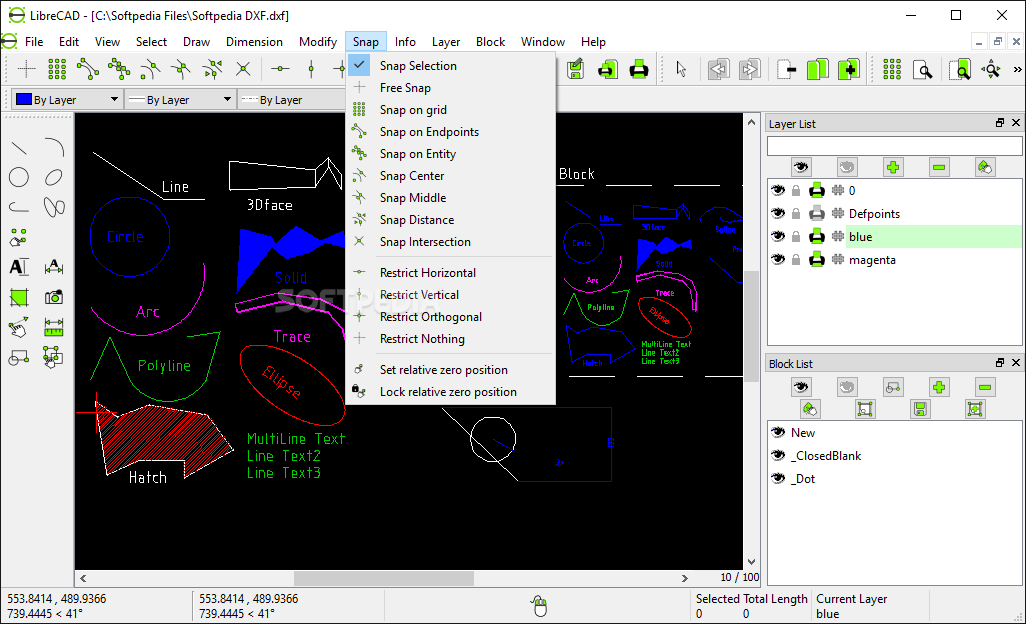Image resolution: width=1026 pixels, height=624 pixels.
Task: Open the Dimension menu
Action: [254, 41]
